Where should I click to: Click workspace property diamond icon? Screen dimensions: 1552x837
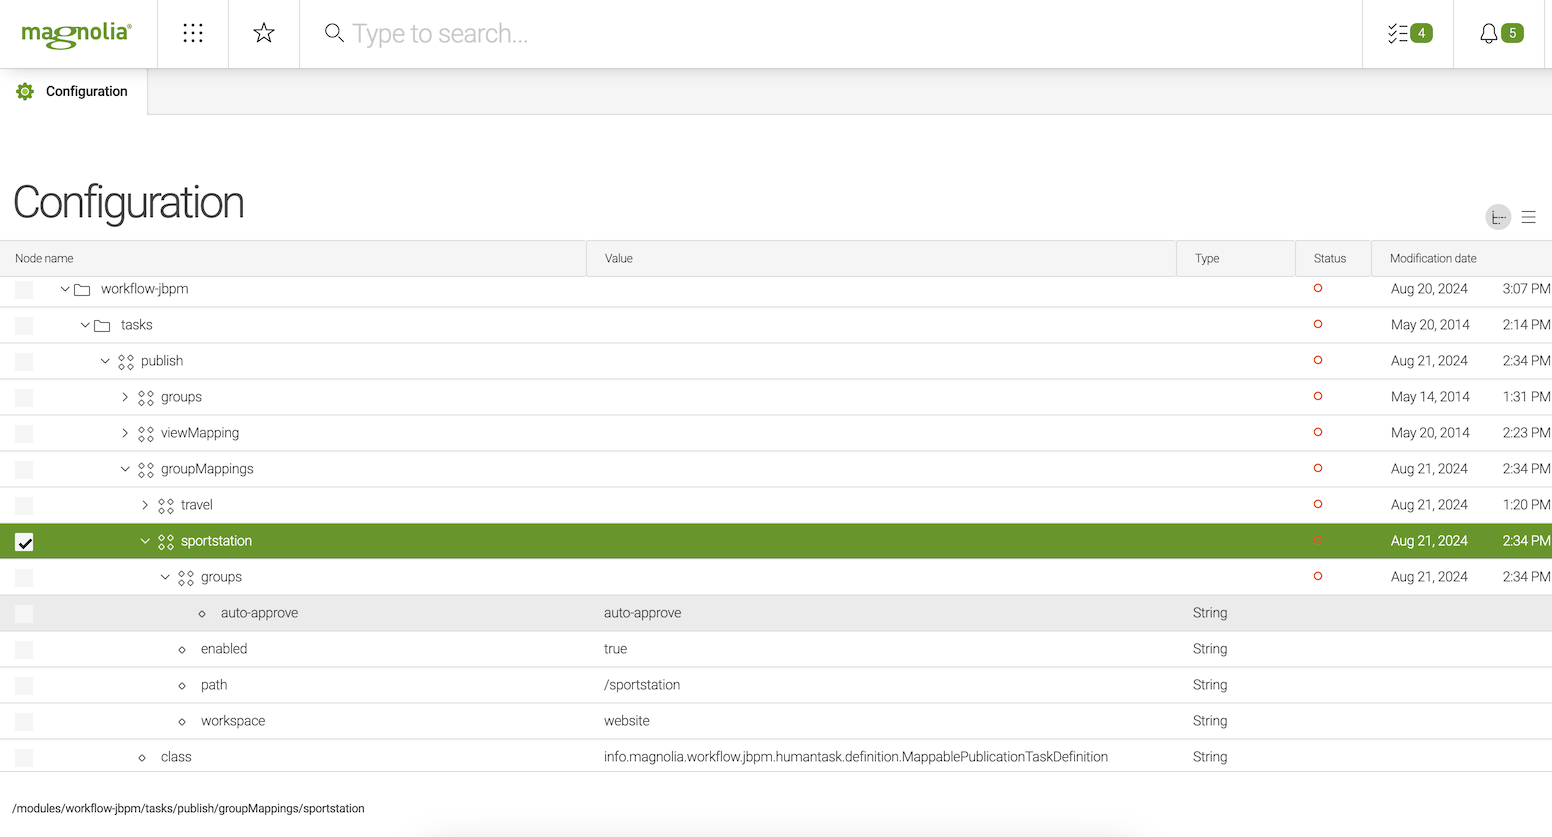tap(182, 722)
